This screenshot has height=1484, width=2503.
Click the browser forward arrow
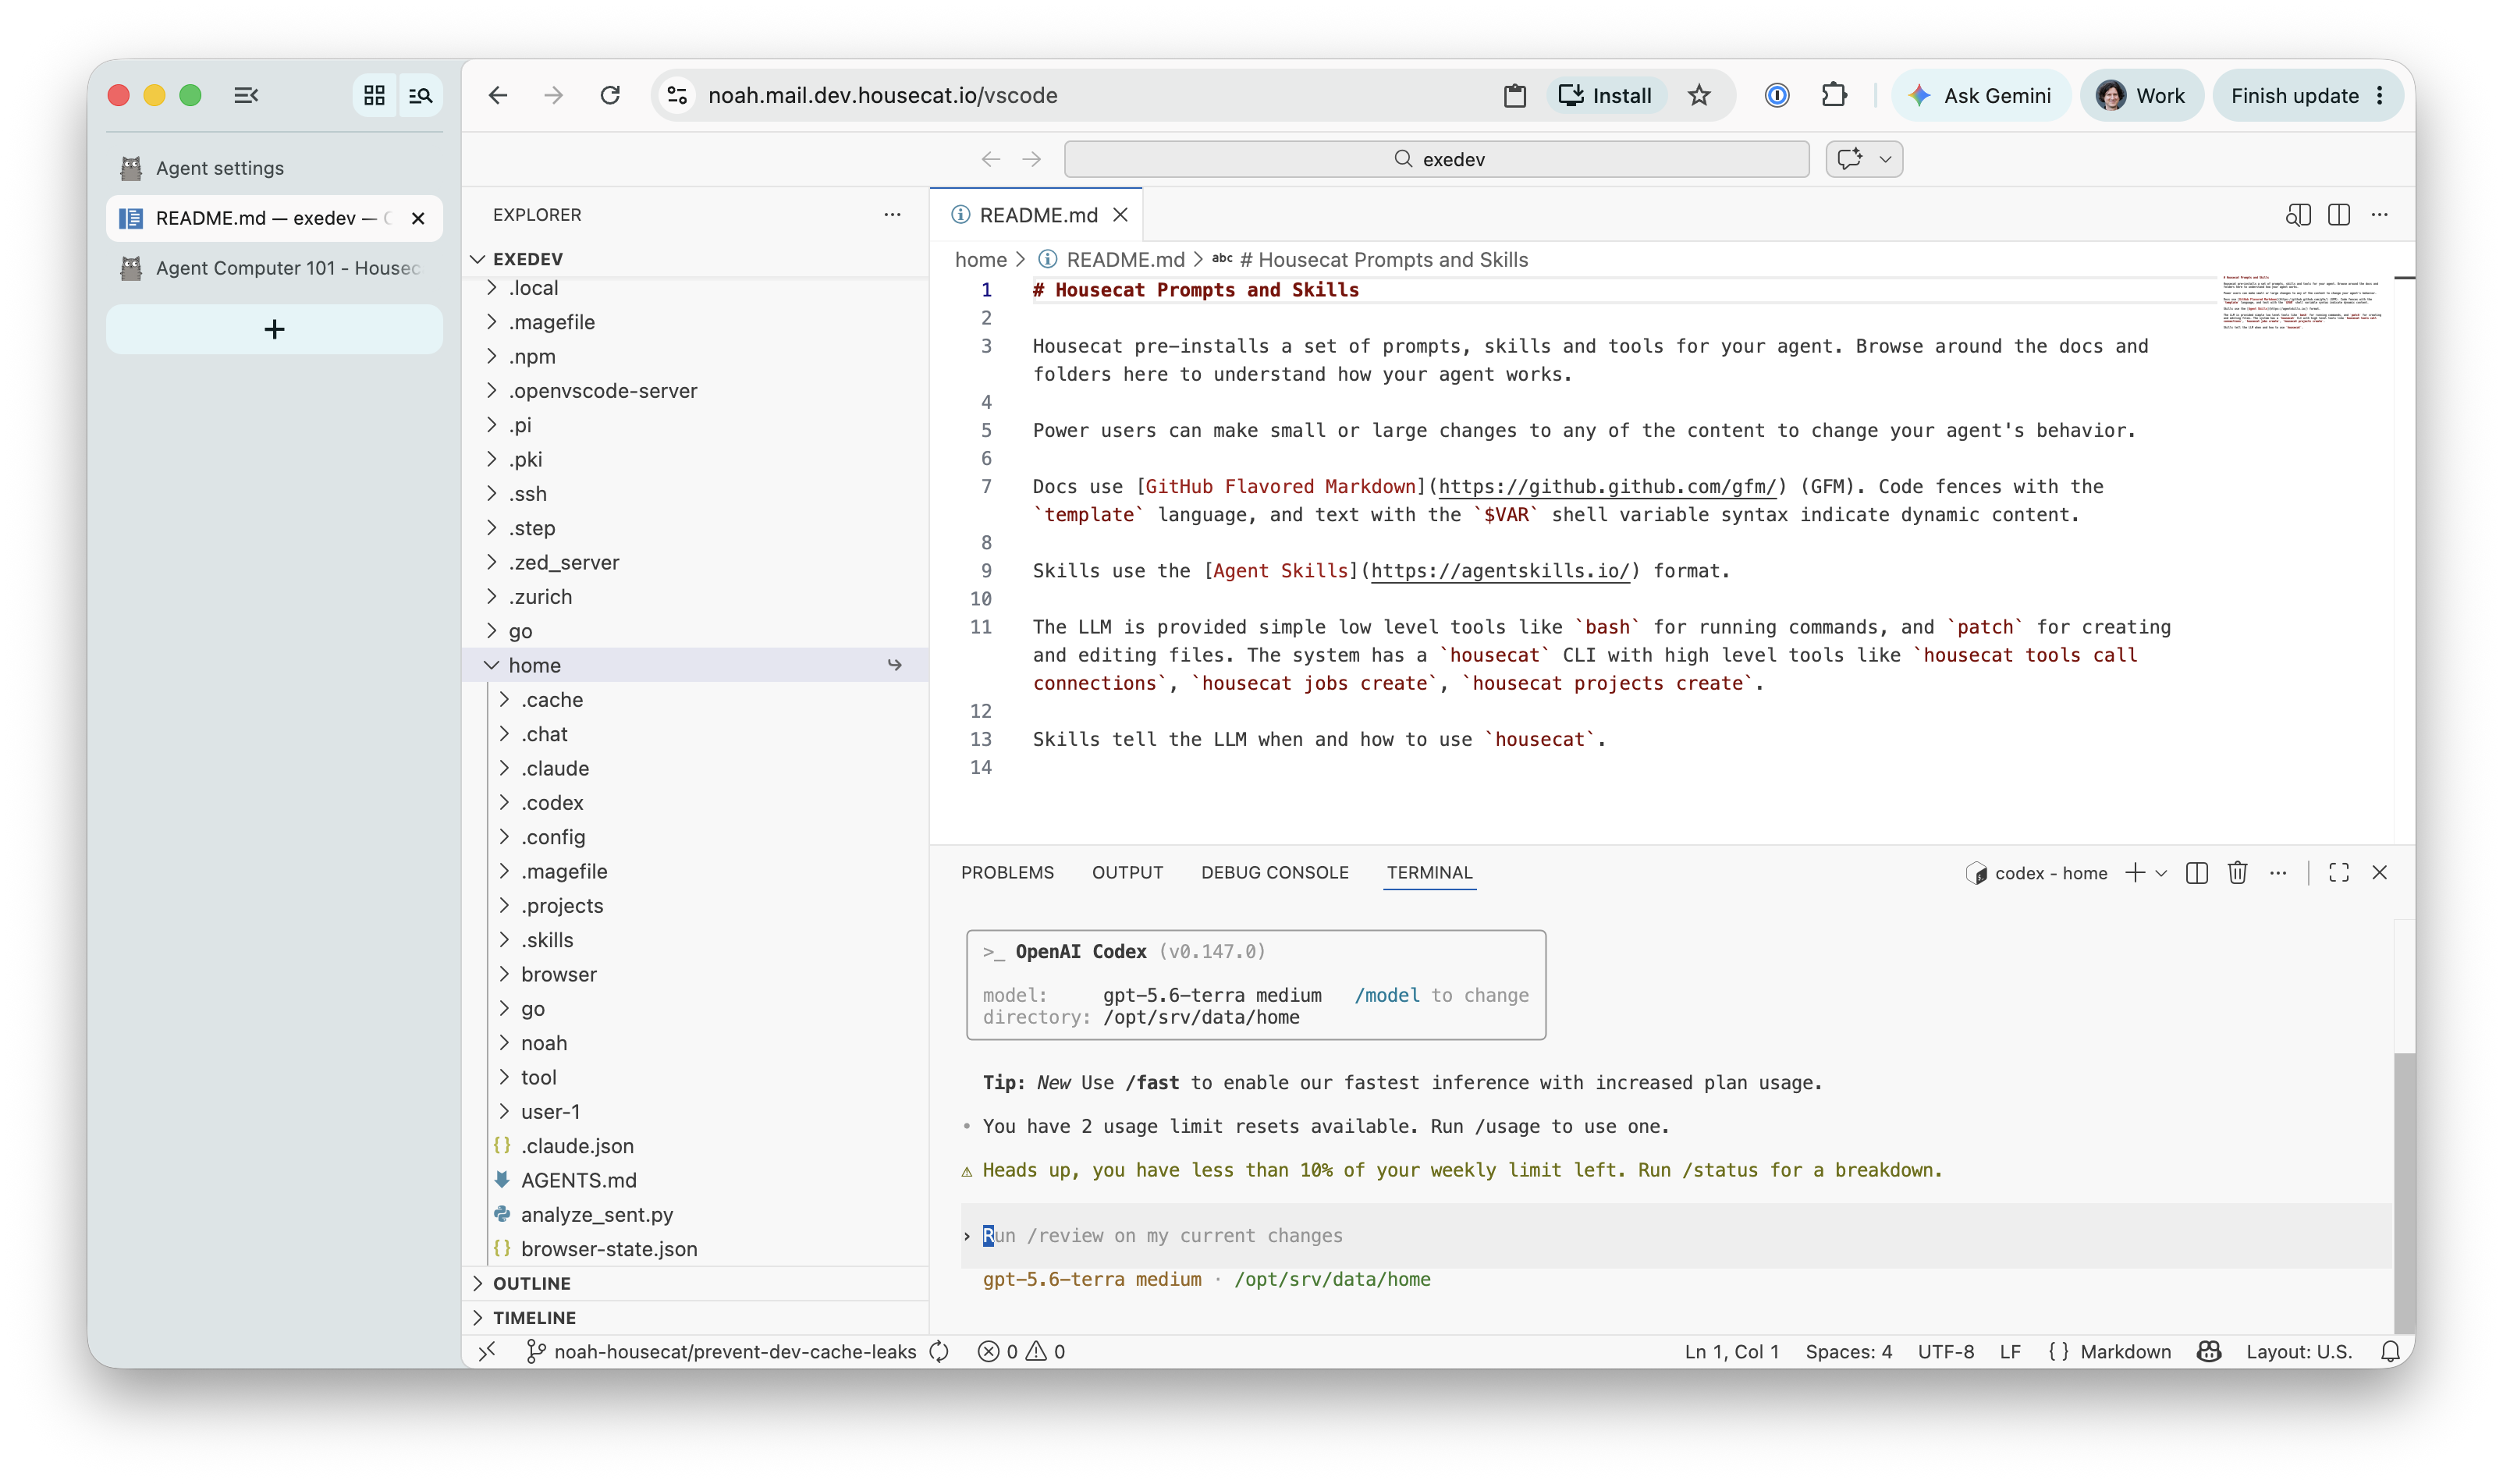[553, 95]
